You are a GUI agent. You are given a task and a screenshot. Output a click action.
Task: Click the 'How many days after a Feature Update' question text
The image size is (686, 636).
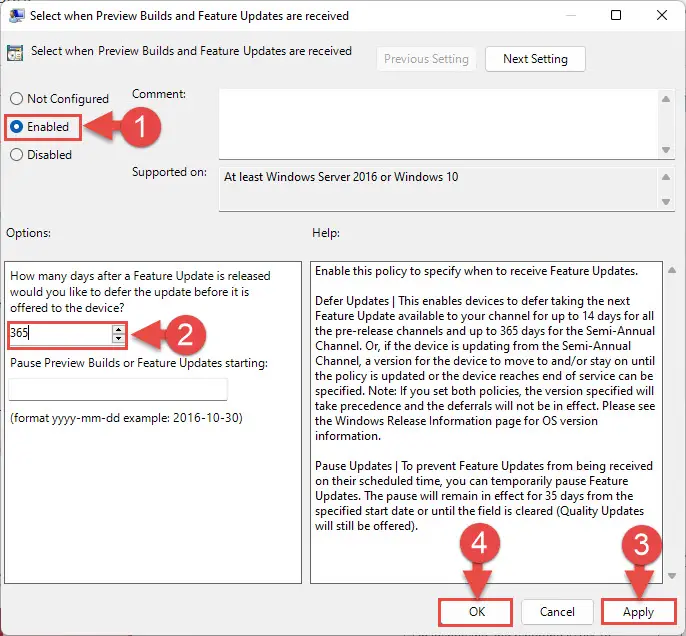(x=140, y=292)
